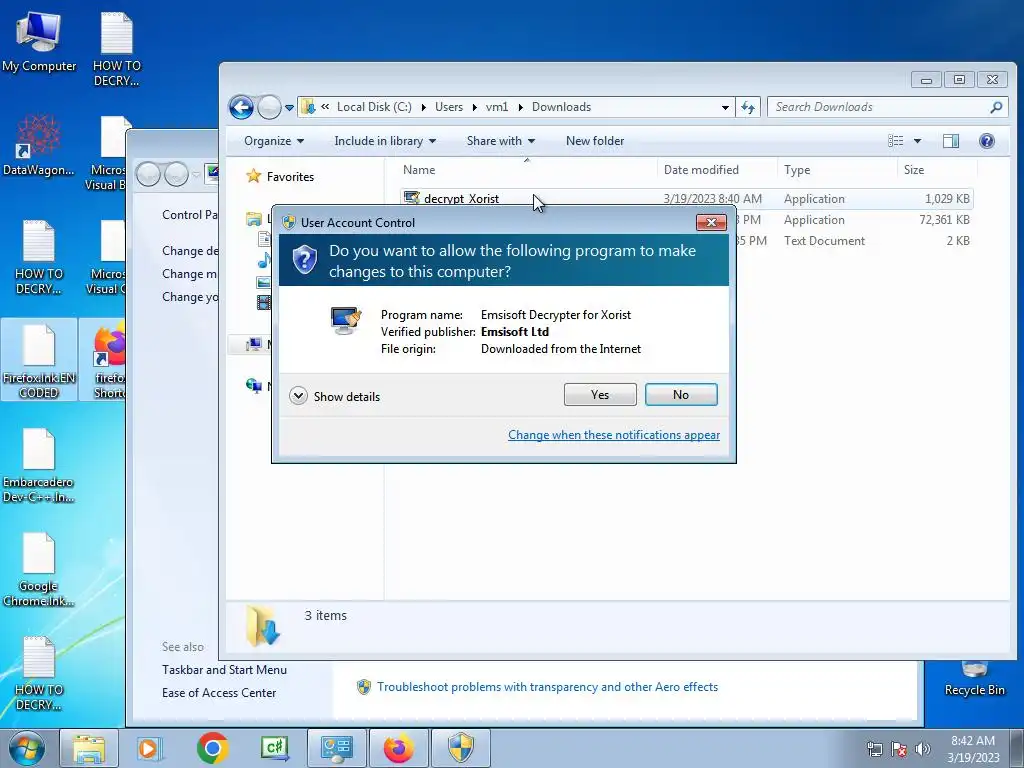Open Action Center flag tray icon

tap(899, 749)
